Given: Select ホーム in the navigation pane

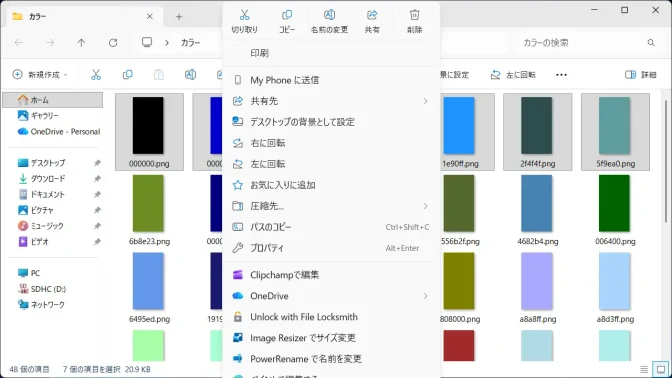Looking at the screenshot, I should point(53,100).
